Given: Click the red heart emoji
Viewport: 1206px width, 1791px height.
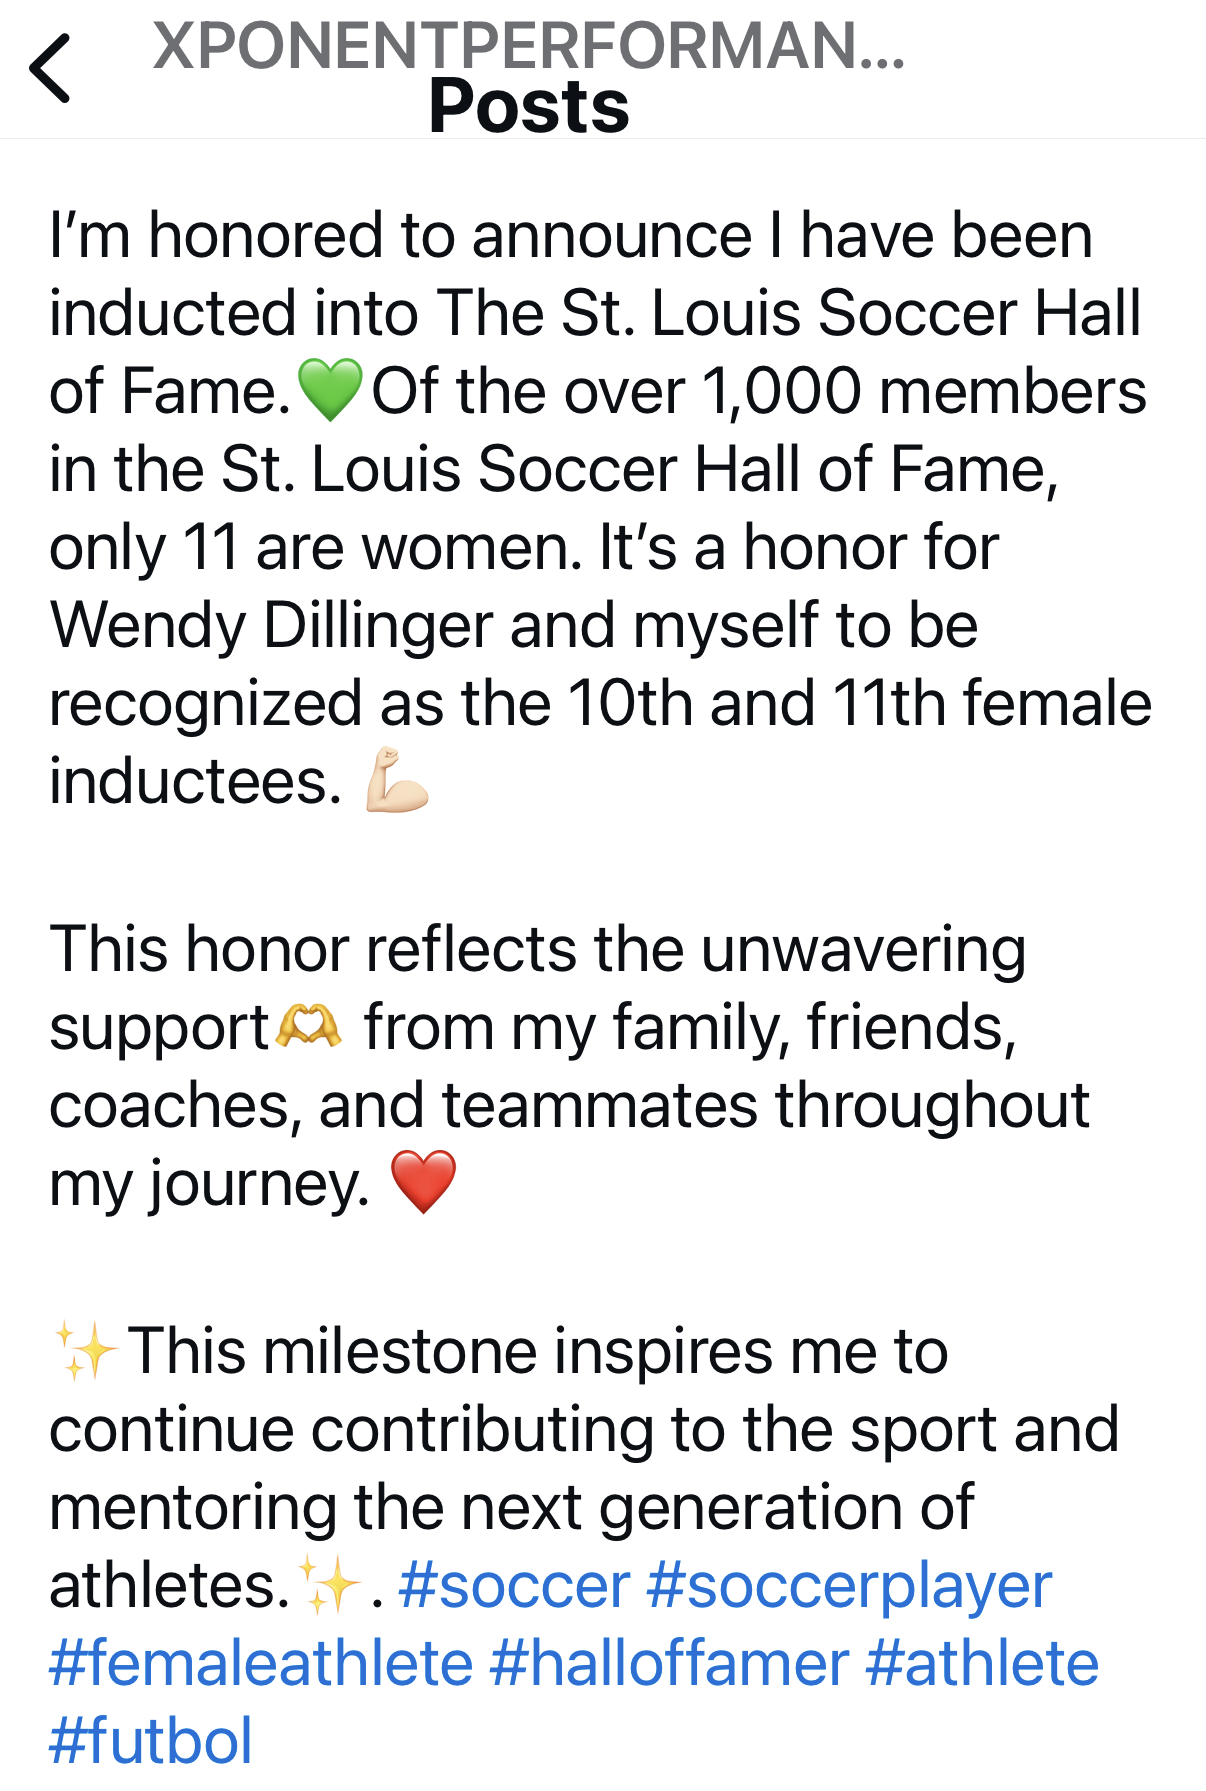Looking at the screenshot, I should pyautogui.click(x=425, y=1183).
